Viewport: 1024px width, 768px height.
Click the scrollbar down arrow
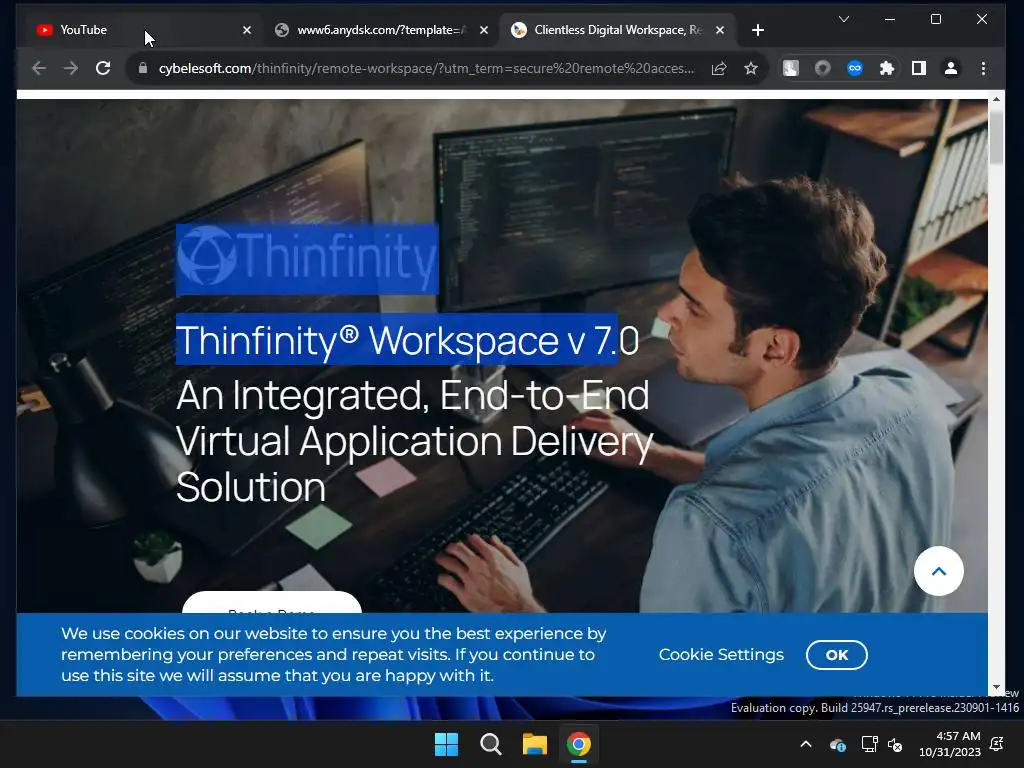996,687
